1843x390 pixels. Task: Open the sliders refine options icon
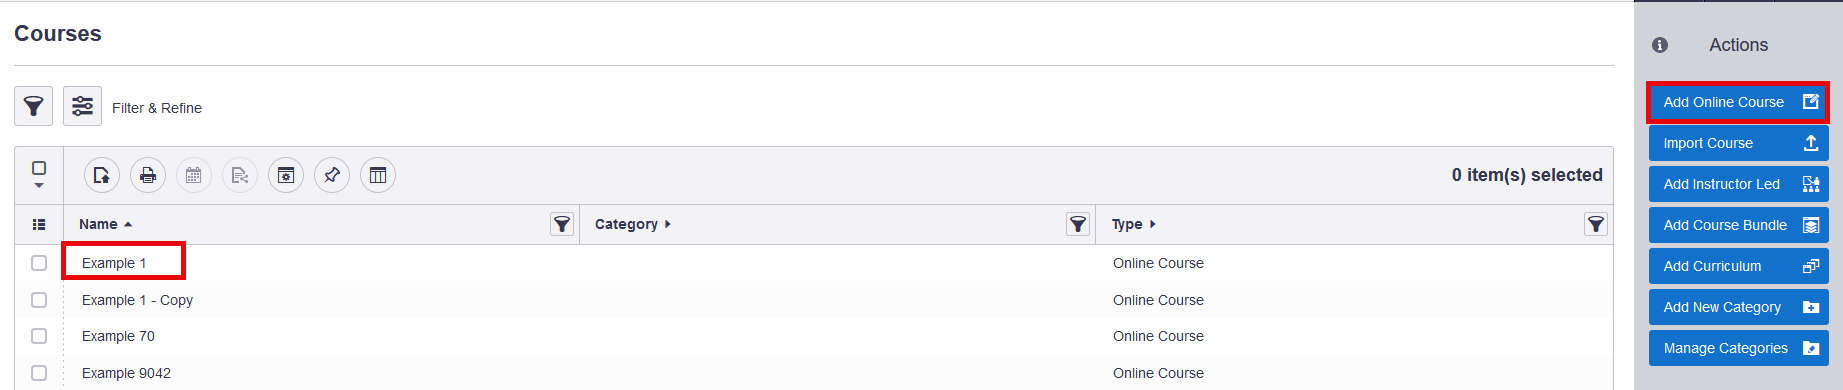tap(82, 106)
